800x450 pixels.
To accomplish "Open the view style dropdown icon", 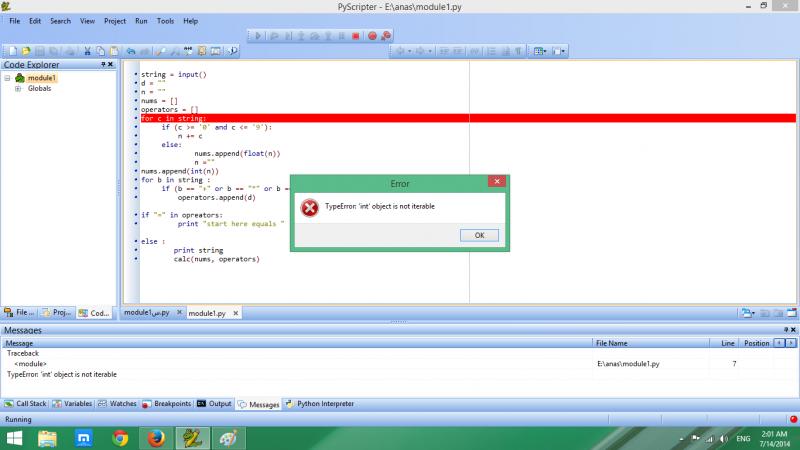I will click(559, 51).
